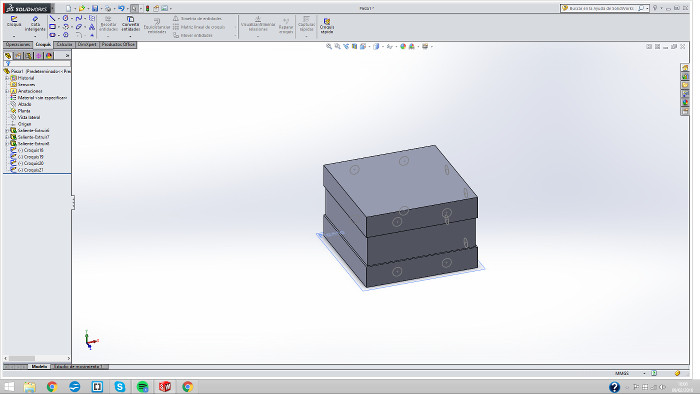The width and height of the screenshot is (700, 394).
Task: Click the Section view icon
Action: 354,46
